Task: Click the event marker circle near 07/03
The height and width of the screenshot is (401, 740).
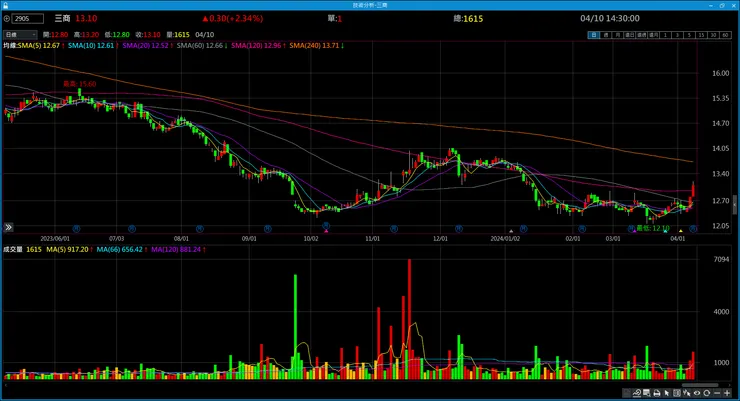Action: 132,229
